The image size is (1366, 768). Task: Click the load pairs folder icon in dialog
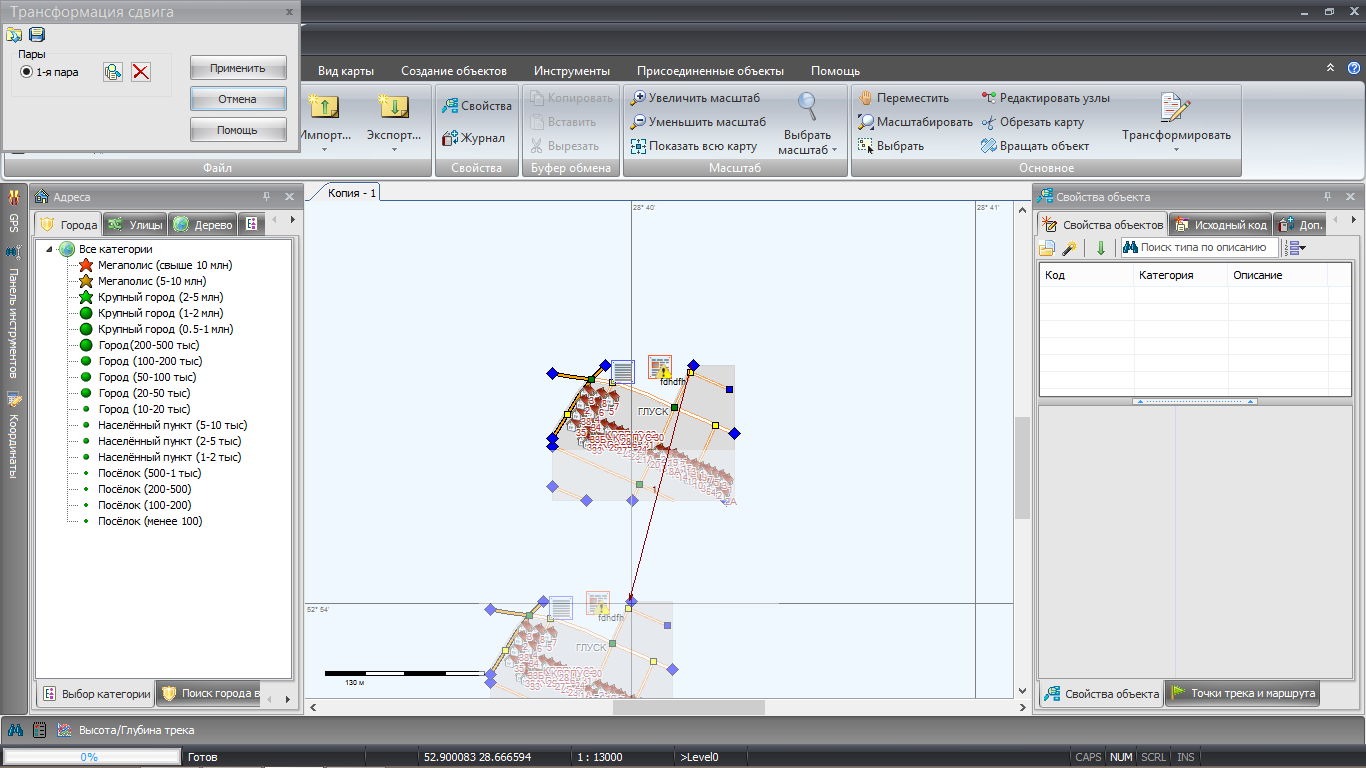pyautogui.click(x=15, y=35)
